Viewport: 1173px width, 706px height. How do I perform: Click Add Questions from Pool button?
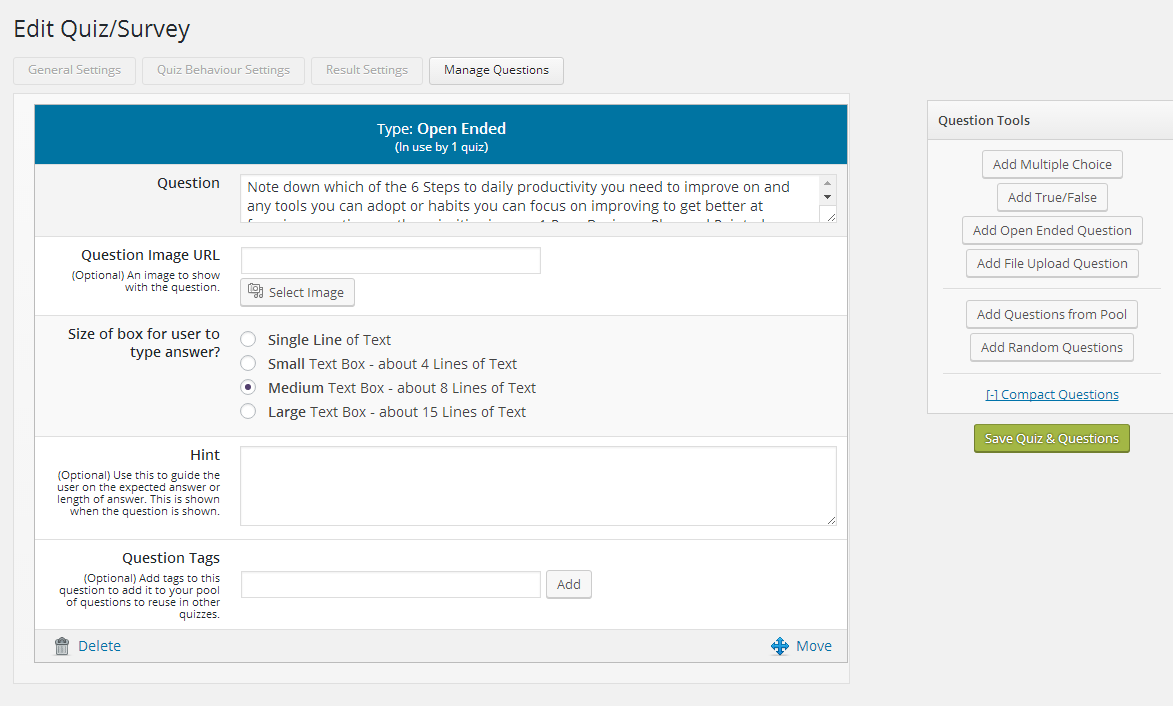coord(1052,314)
